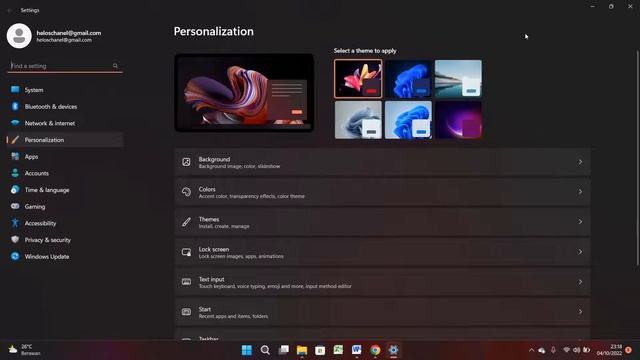
Task: Open System settings icon in sidebar
Action: coord(15,89)
